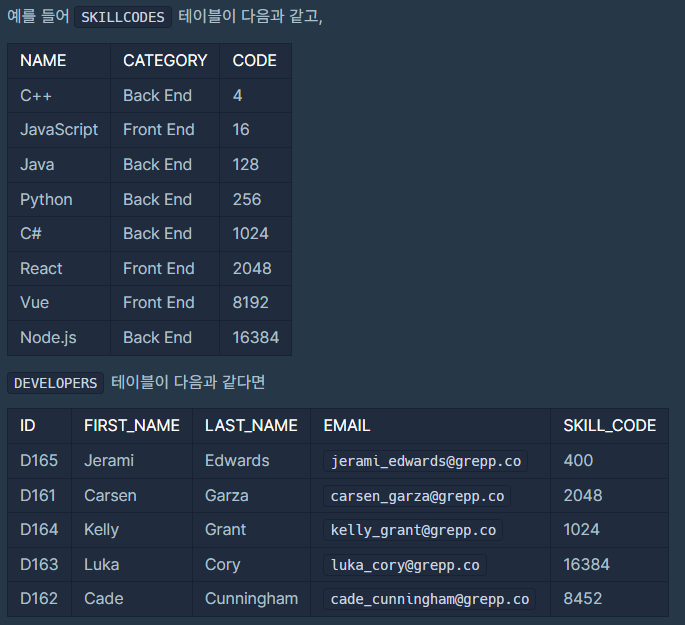Click developer ID D164
This screenshot has height=625, width=685.
coord(39,529)
